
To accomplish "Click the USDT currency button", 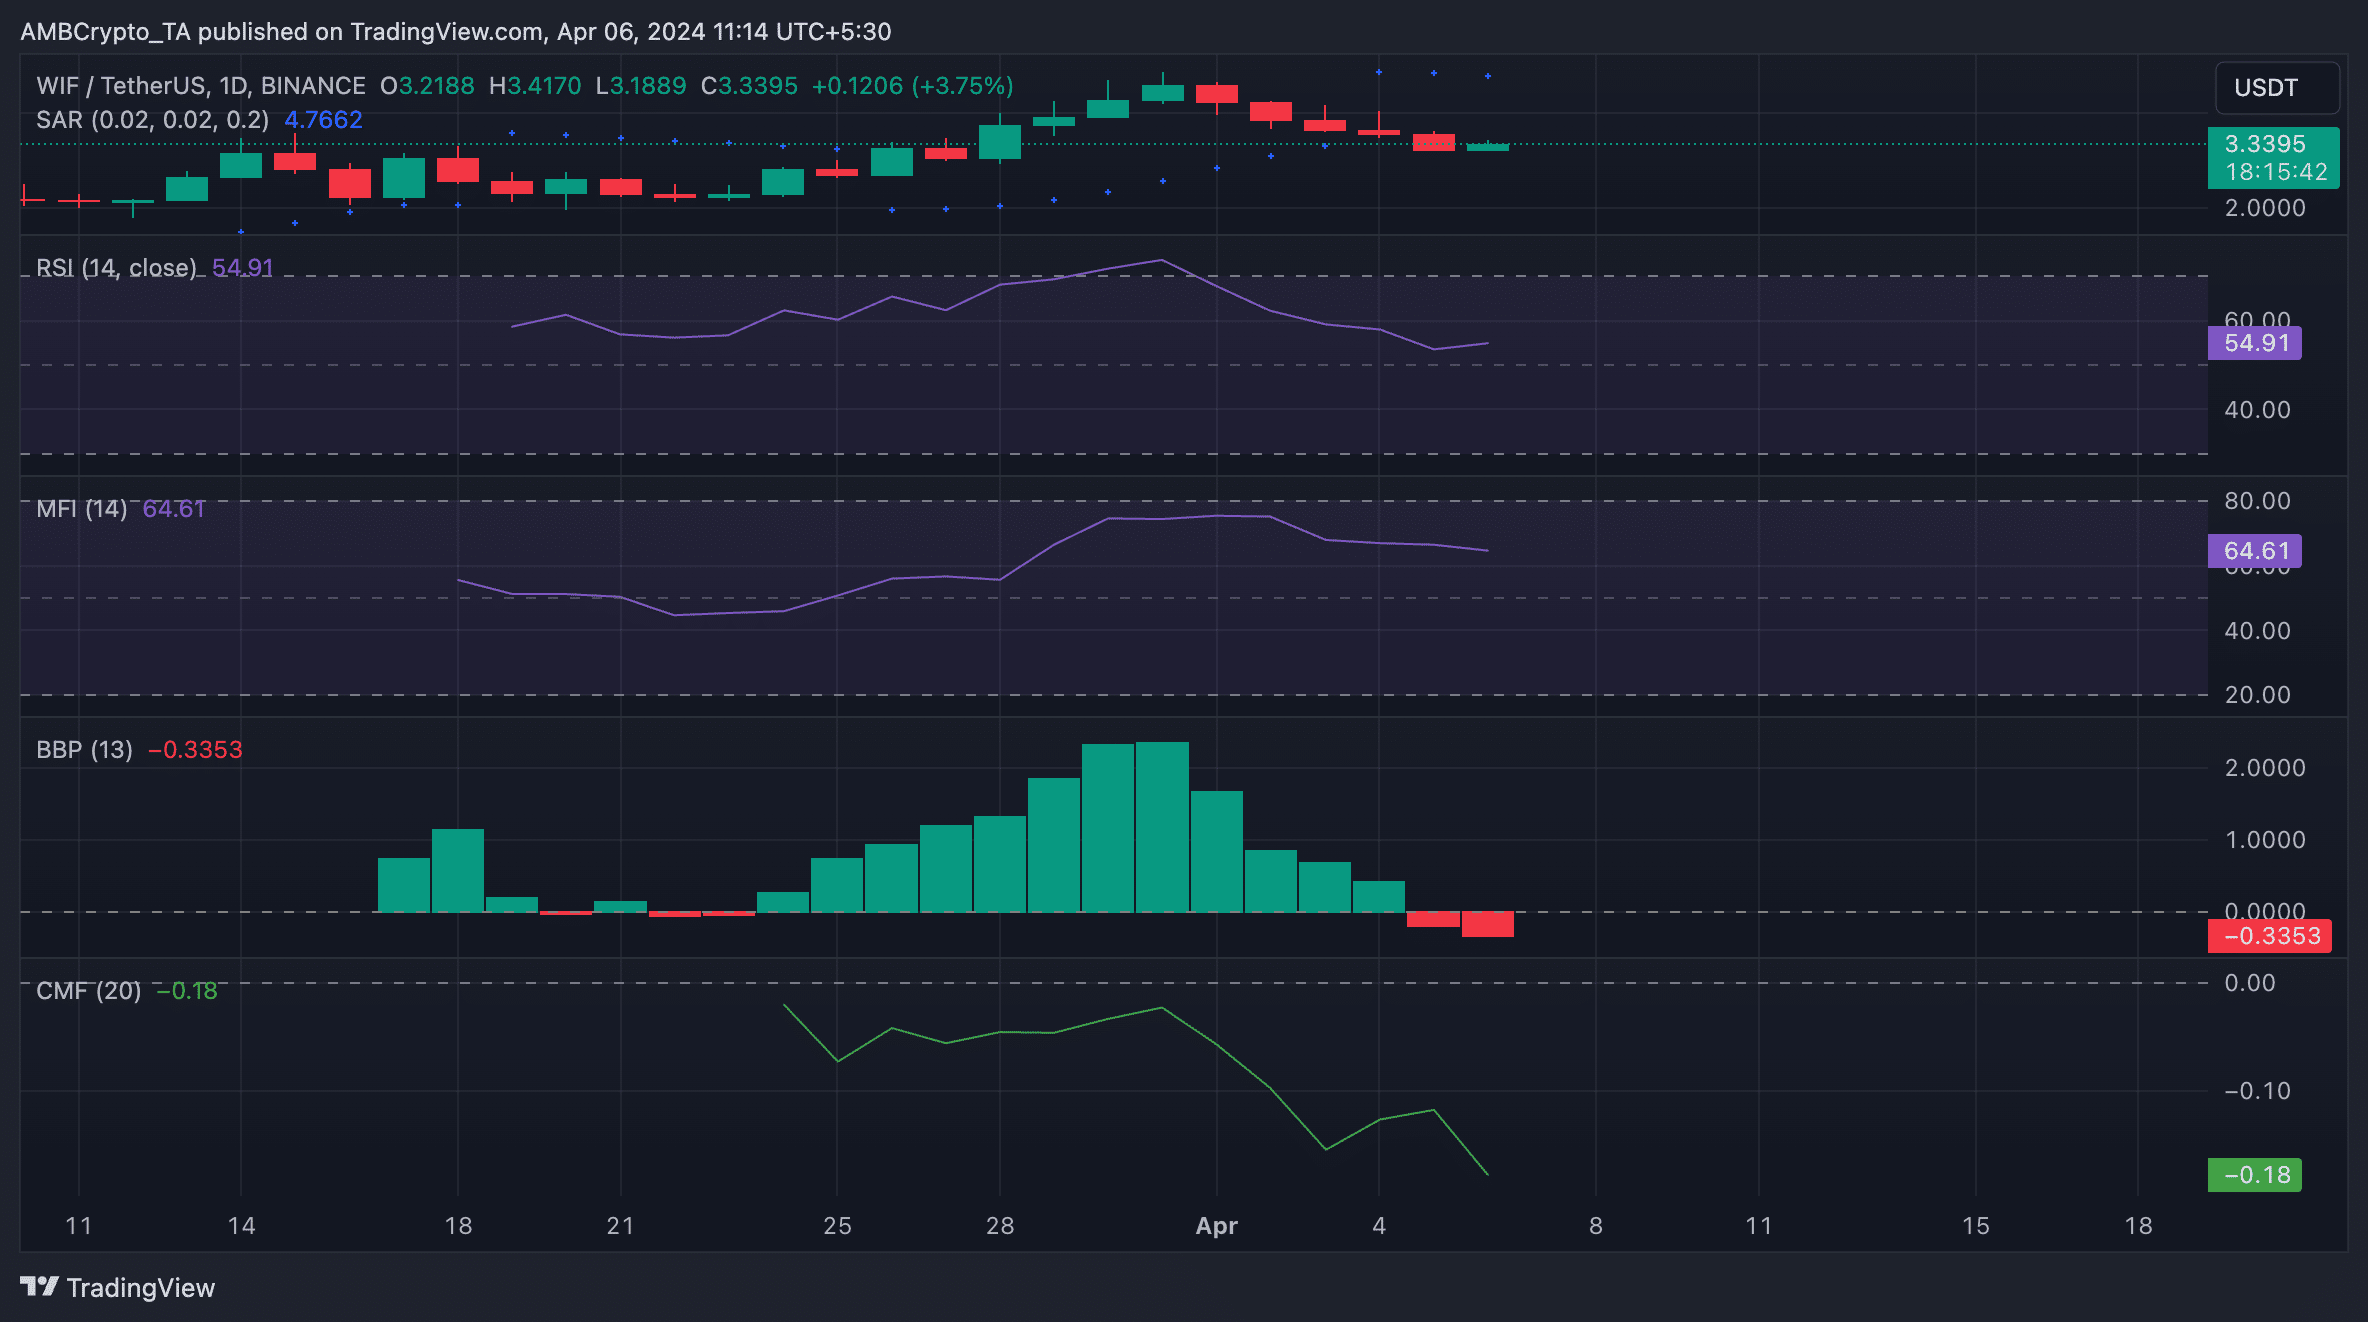I will 2277,88.
